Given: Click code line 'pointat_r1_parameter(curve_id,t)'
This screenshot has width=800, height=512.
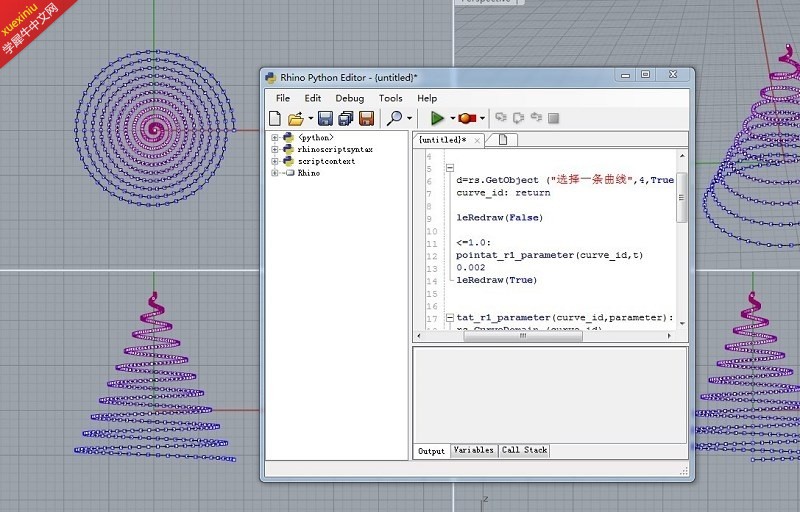Looking at the screenshot, I should pyautogui.click(x=549, y=255).
